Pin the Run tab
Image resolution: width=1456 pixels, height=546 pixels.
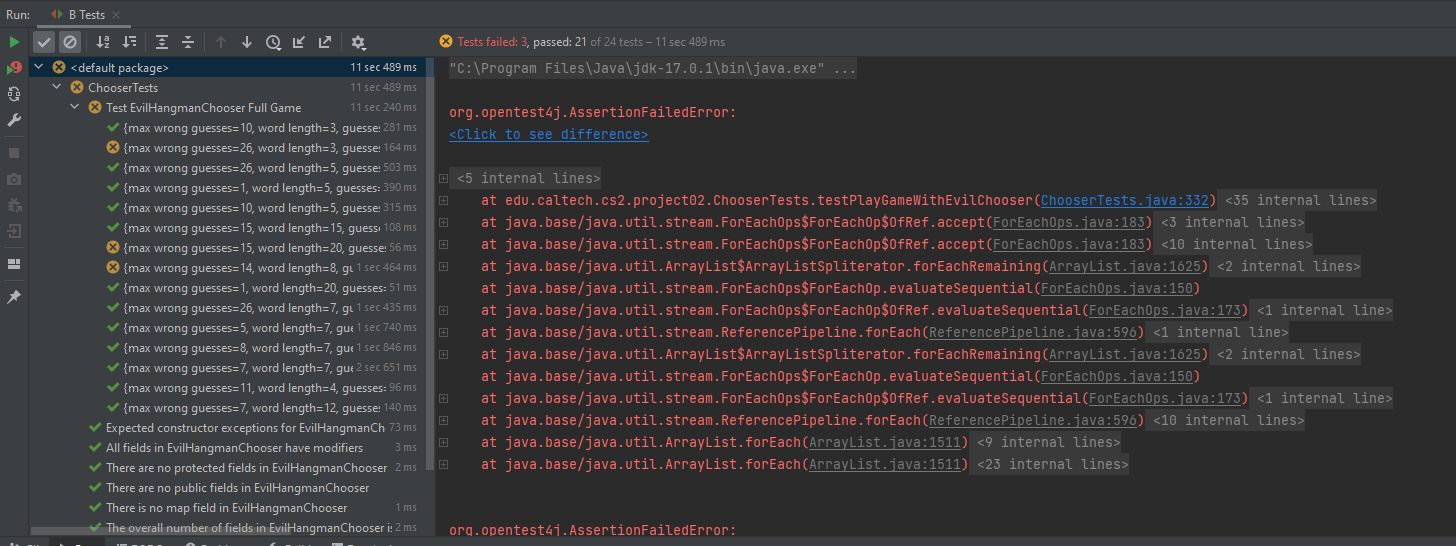14,298
